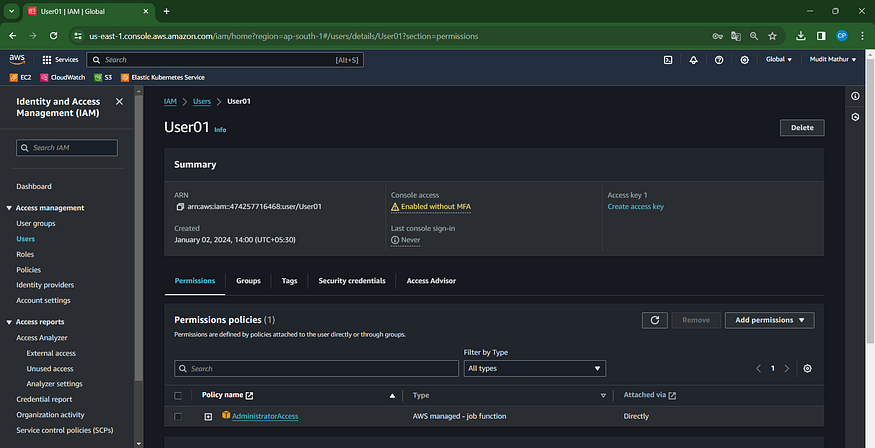875x448 pixels.
Task: Open Chrome side panel icon
Action: (x=821, y=36)
